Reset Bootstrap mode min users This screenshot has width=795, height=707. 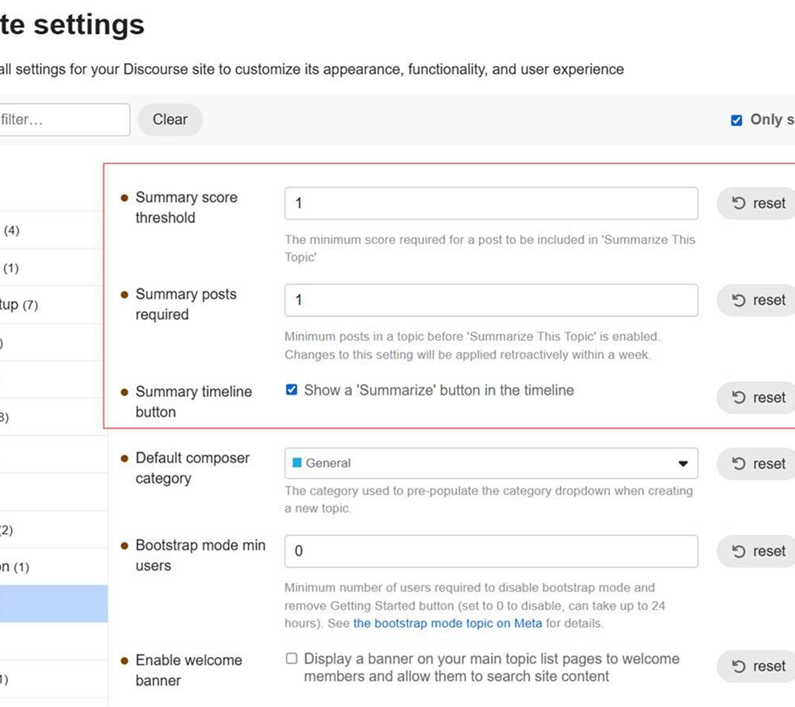[x=756, y=551]
